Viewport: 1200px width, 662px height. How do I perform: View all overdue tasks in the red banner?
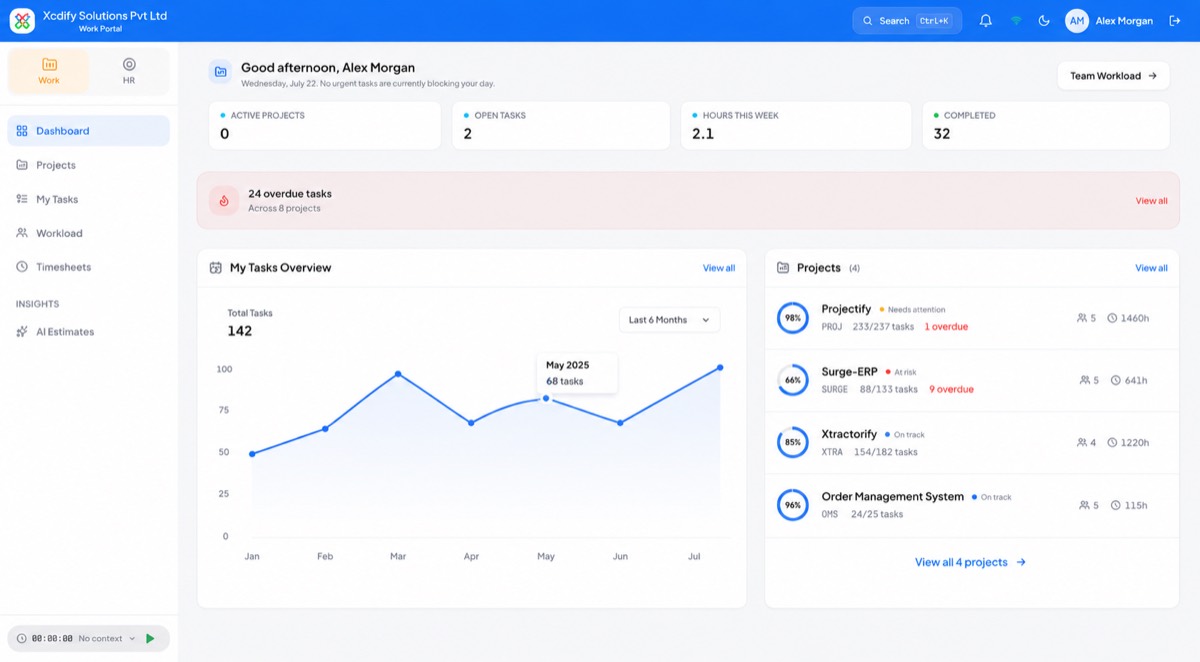pyautogui.click(x=1151, y=201)
